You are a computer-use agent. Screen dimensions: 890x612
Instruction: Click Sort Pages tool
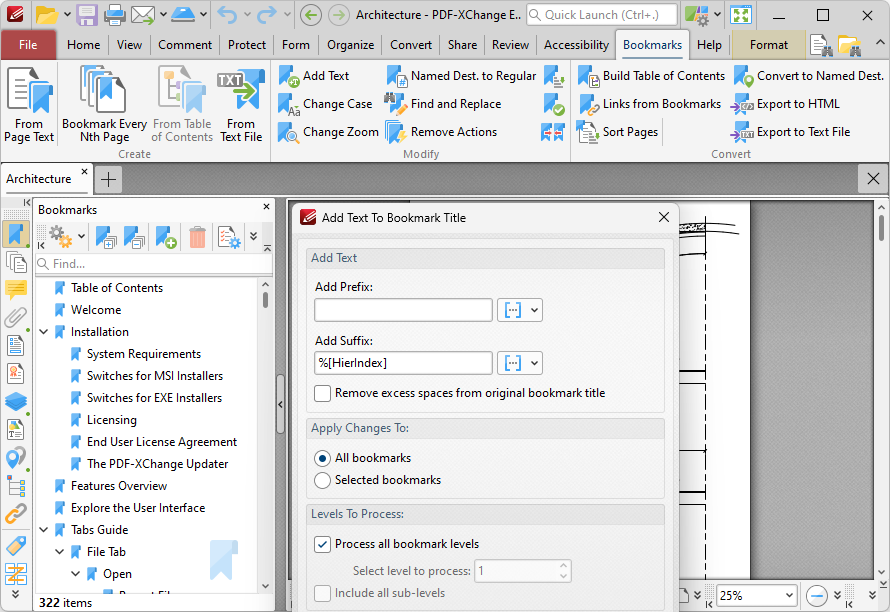[618, 132]
